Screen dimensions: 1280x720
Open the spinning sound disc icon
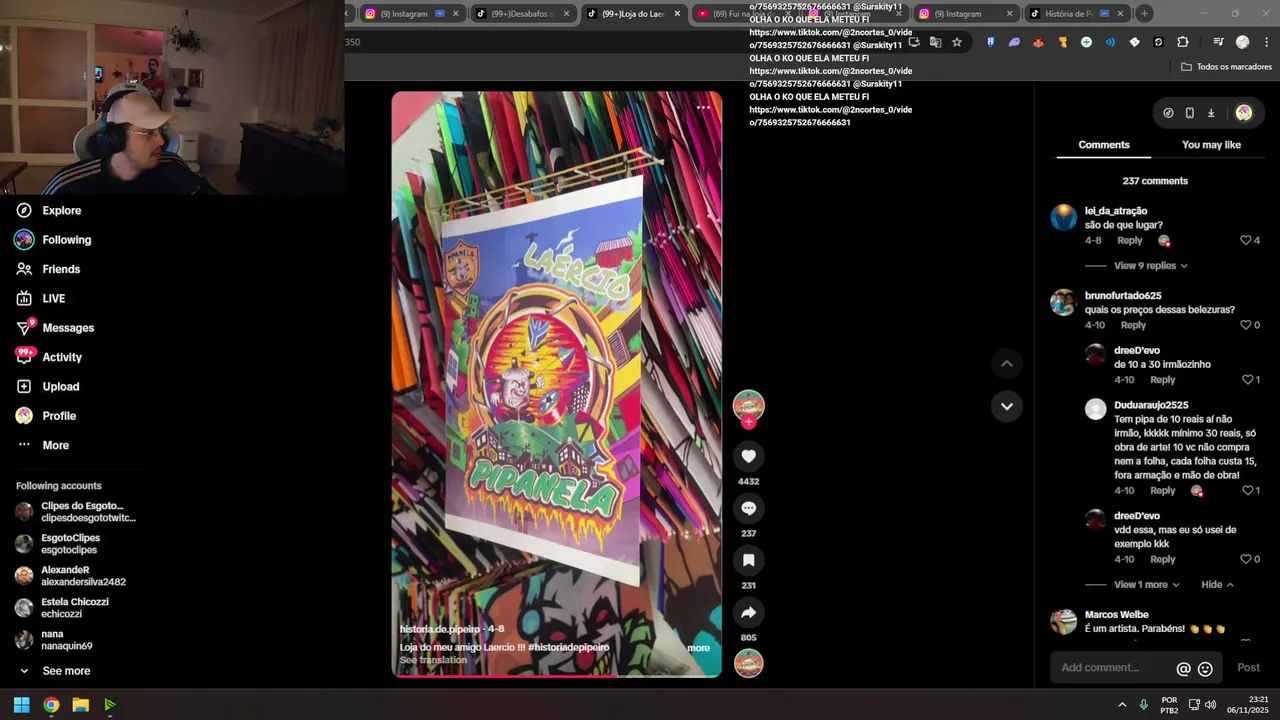pyautogui.click(x=748, y=663)
